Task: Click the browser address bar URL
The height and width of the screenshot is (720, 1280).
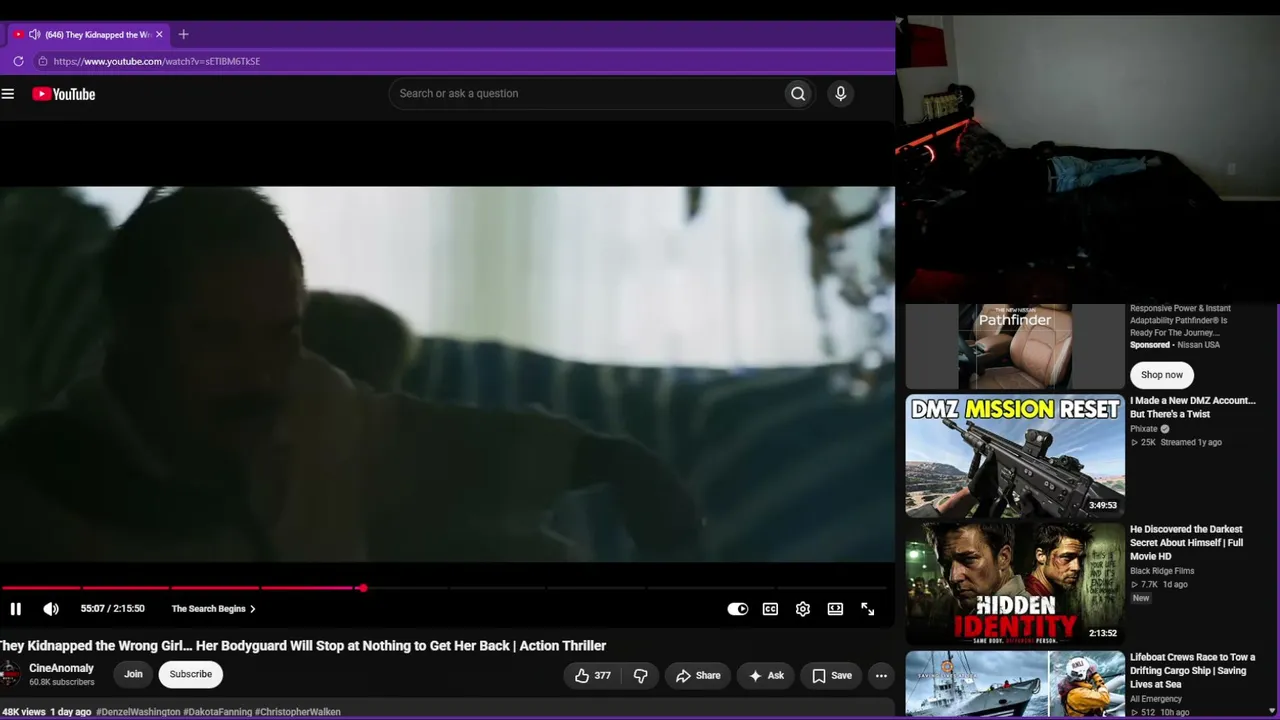Action: 157,61
